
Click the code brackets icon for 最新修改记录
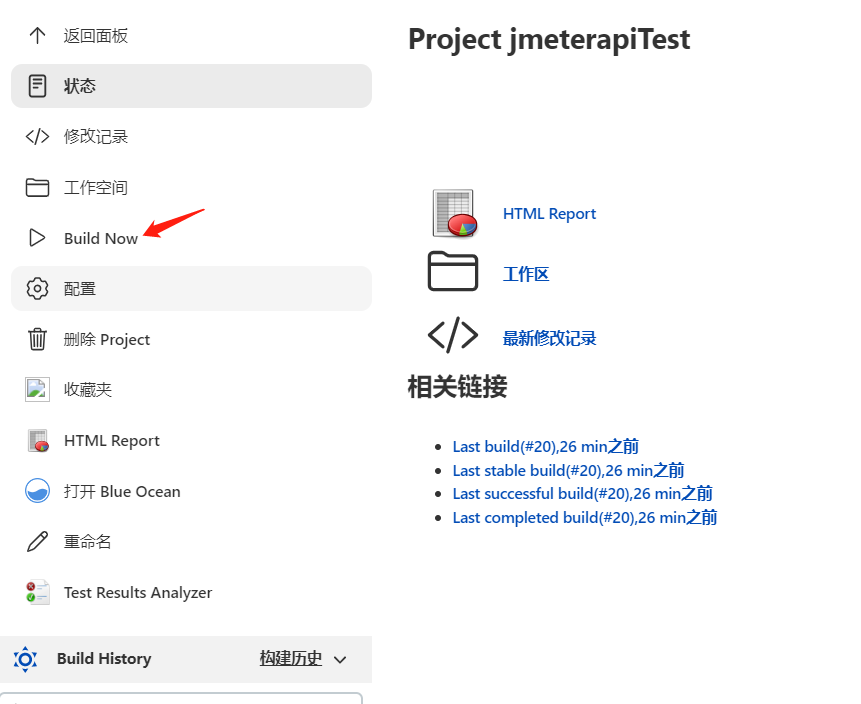(453, 336)
